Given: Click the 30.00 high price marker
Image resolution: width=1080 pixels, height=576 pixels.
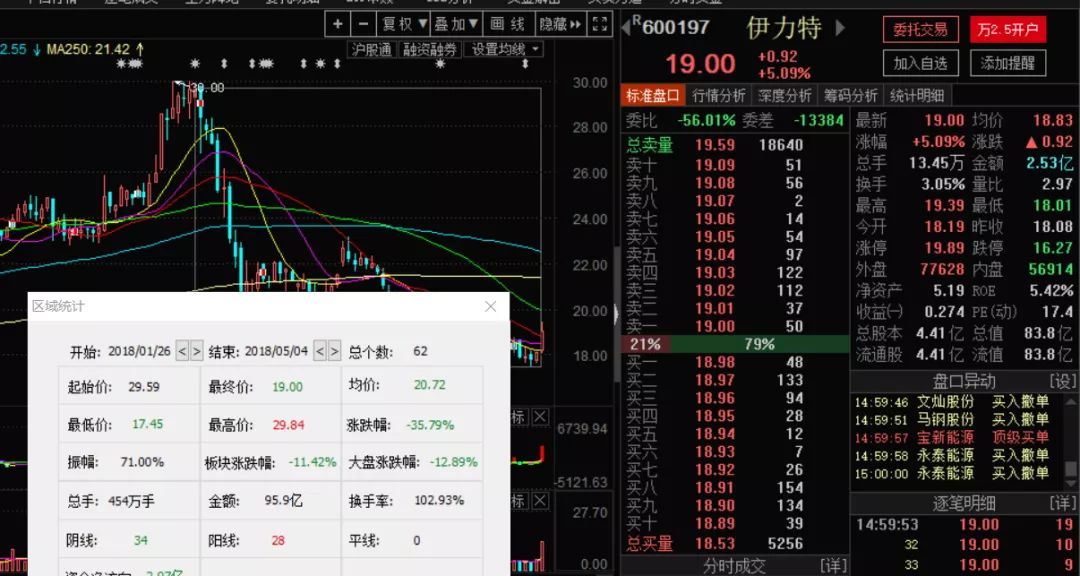Looking at the screenshot, I should 207,88.
